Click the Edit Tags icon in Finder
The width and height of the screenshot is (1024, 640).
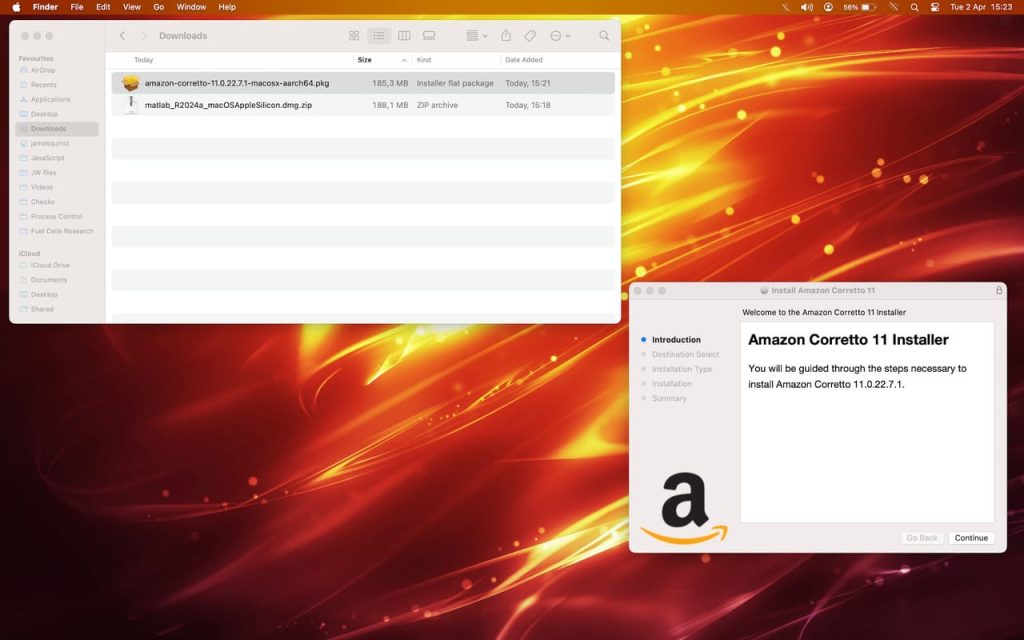point(530,36)
